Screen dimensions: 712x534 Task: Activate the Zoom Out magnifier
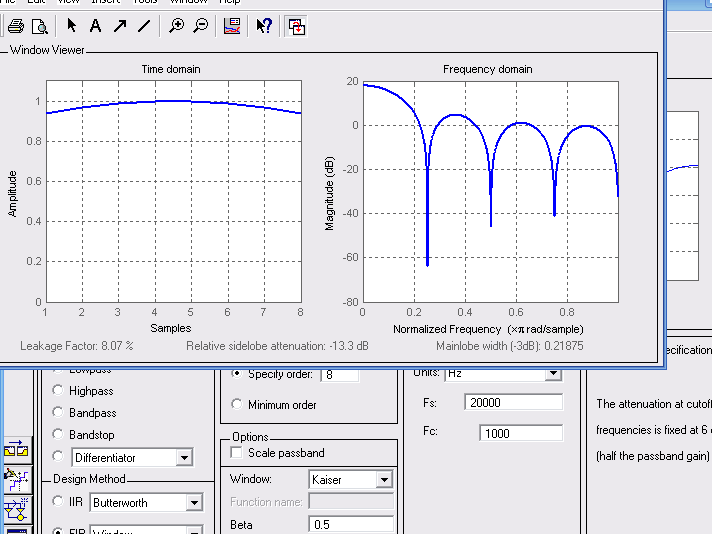click(x=201, y=27)
